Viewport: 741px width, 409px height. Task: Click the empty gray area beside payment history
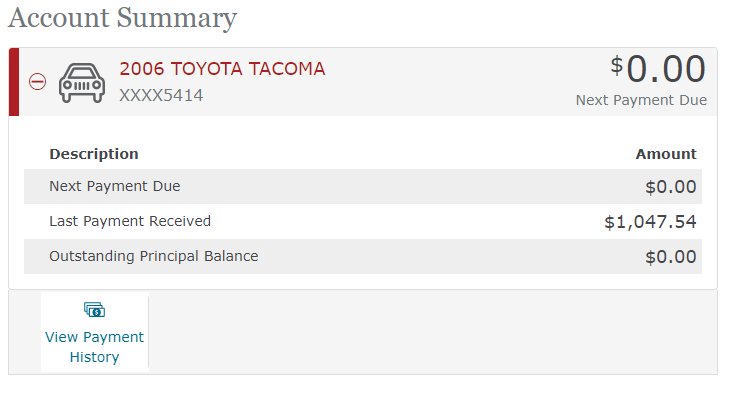[432, 332]
